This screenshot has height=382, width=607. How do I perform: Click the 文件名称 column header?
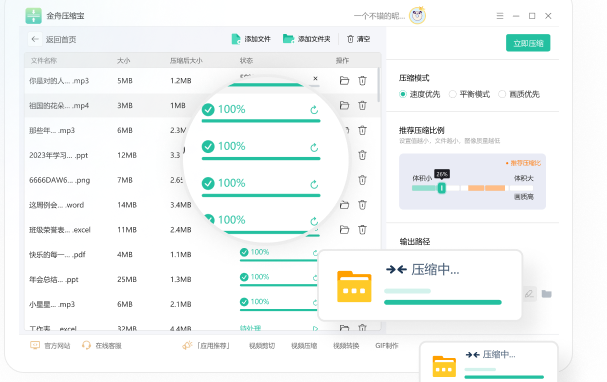(x=44, y=61)
